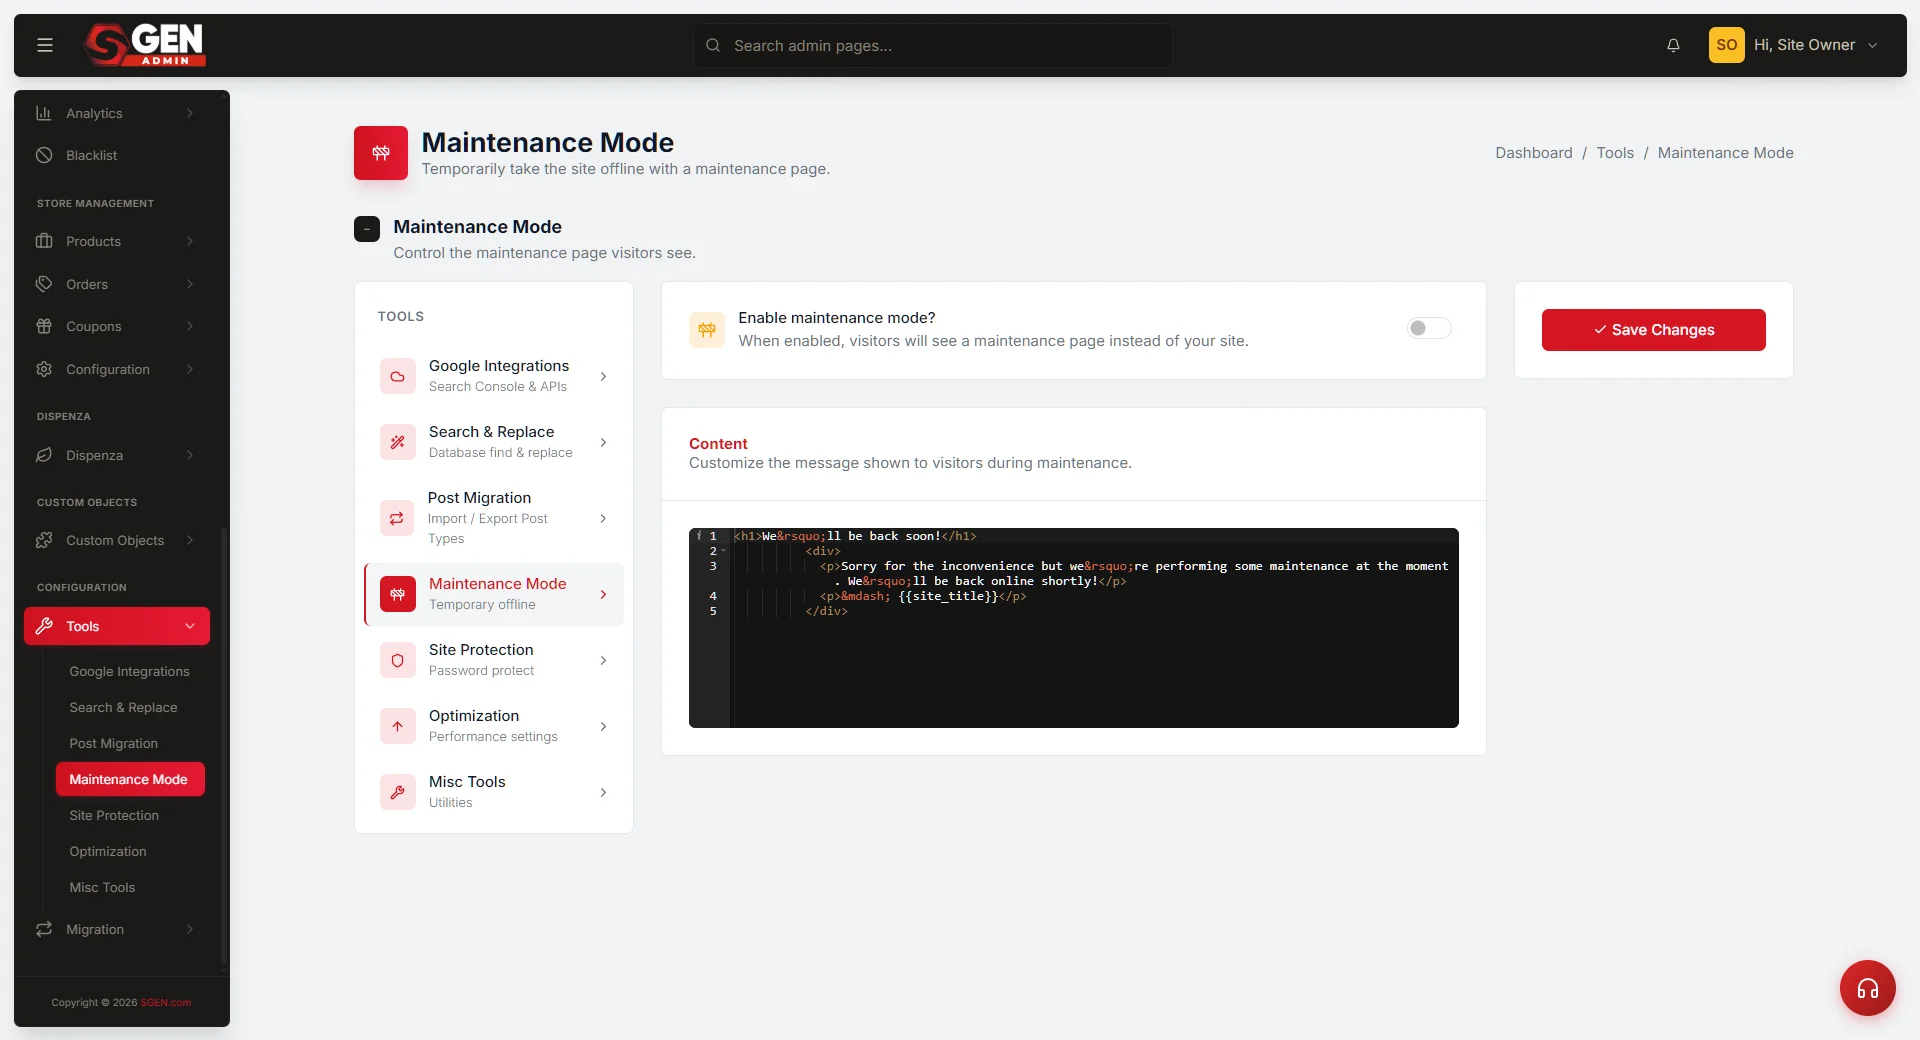Screen dimensions: 1920x1040
Task: Click the Misc Tools wrench icon
Action: (x=397, y=792)
